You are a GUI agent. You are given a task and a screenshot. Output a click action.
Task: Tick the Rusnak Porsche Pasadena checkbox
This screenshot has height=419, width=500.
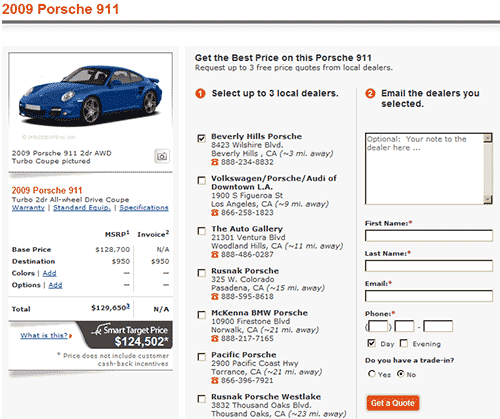pos(201,273)
